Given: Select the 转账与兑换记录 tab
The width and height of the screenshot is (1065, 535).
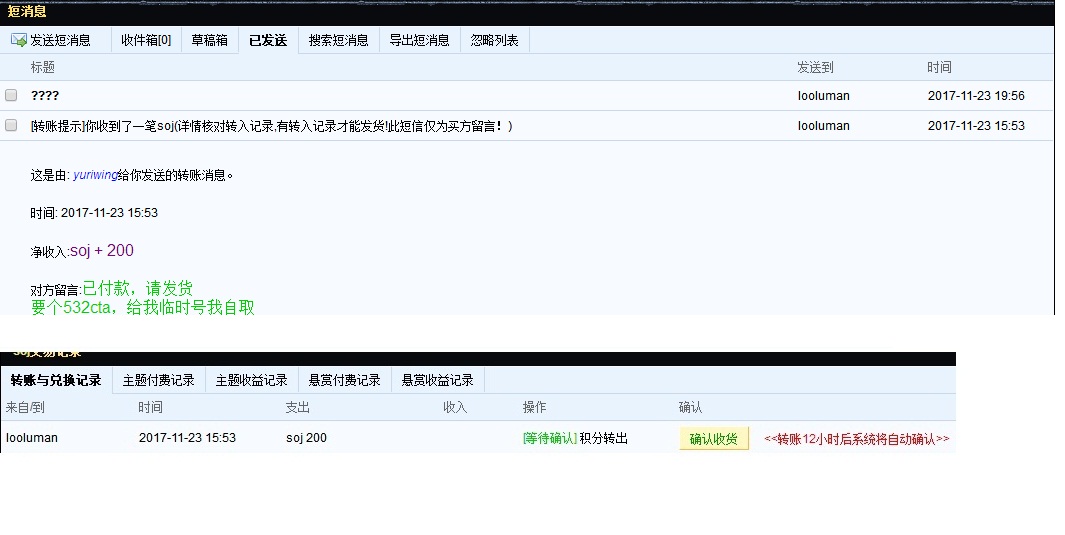Looking at the screenshot, I should tap(56, 381).
